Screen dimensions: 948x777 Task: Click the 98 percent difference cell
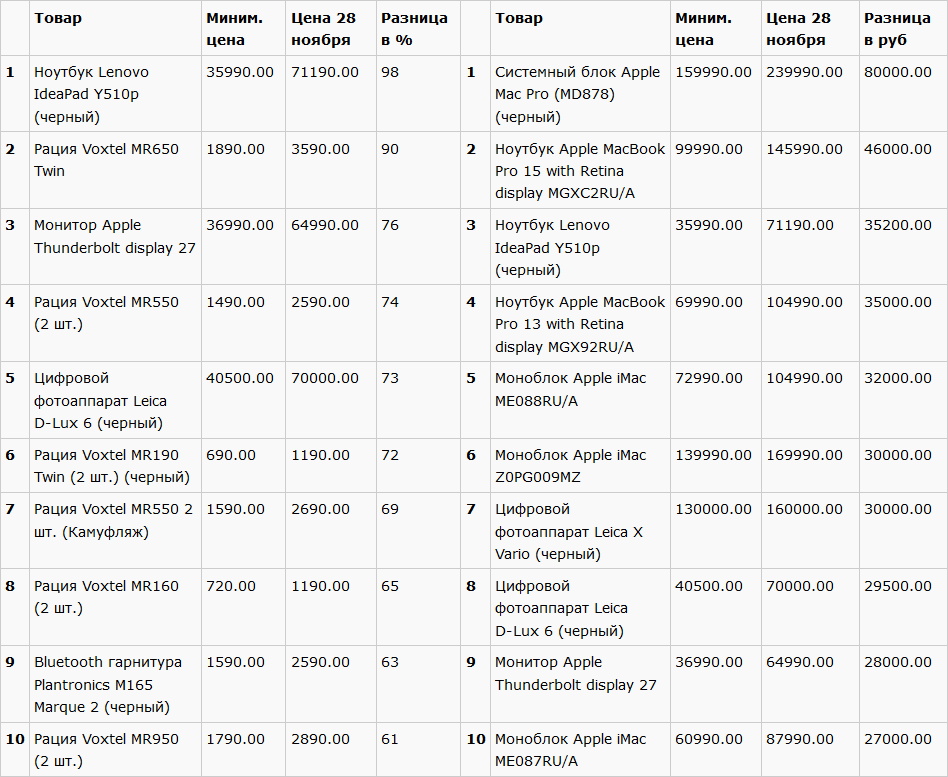pyautogui.click(x=418, y=94)
